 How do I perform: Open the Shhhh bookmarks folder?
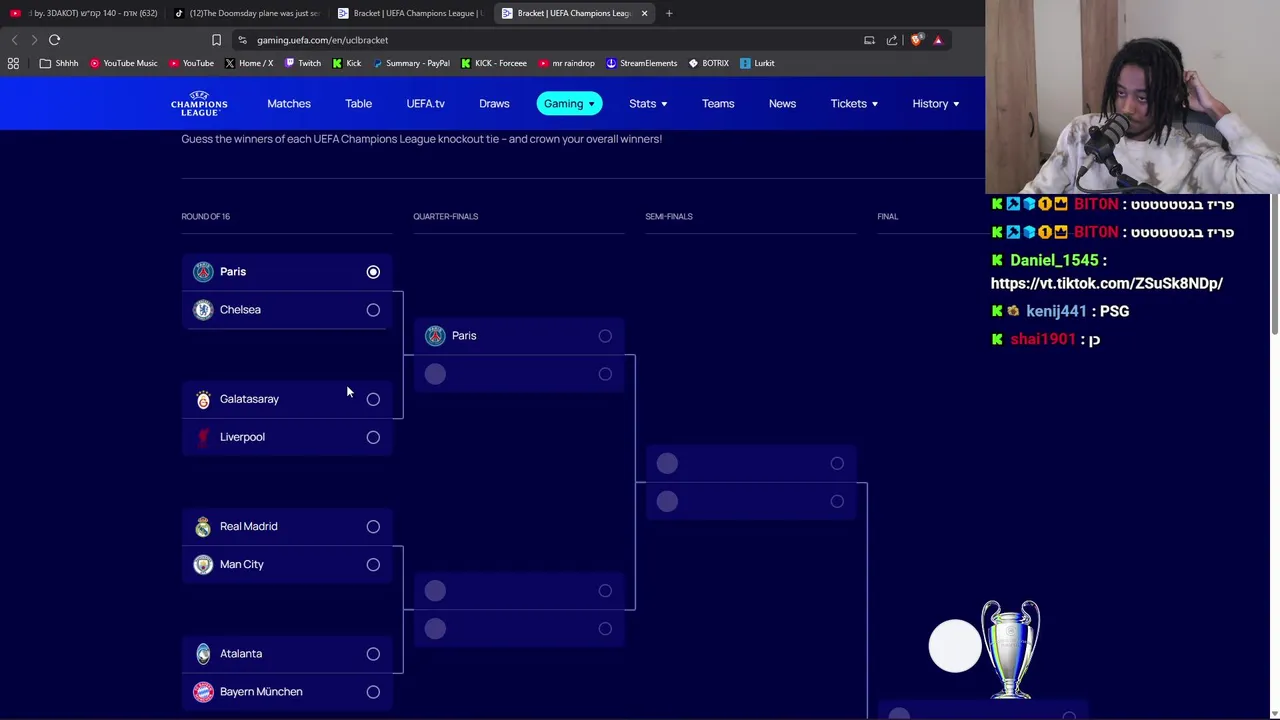59,63
